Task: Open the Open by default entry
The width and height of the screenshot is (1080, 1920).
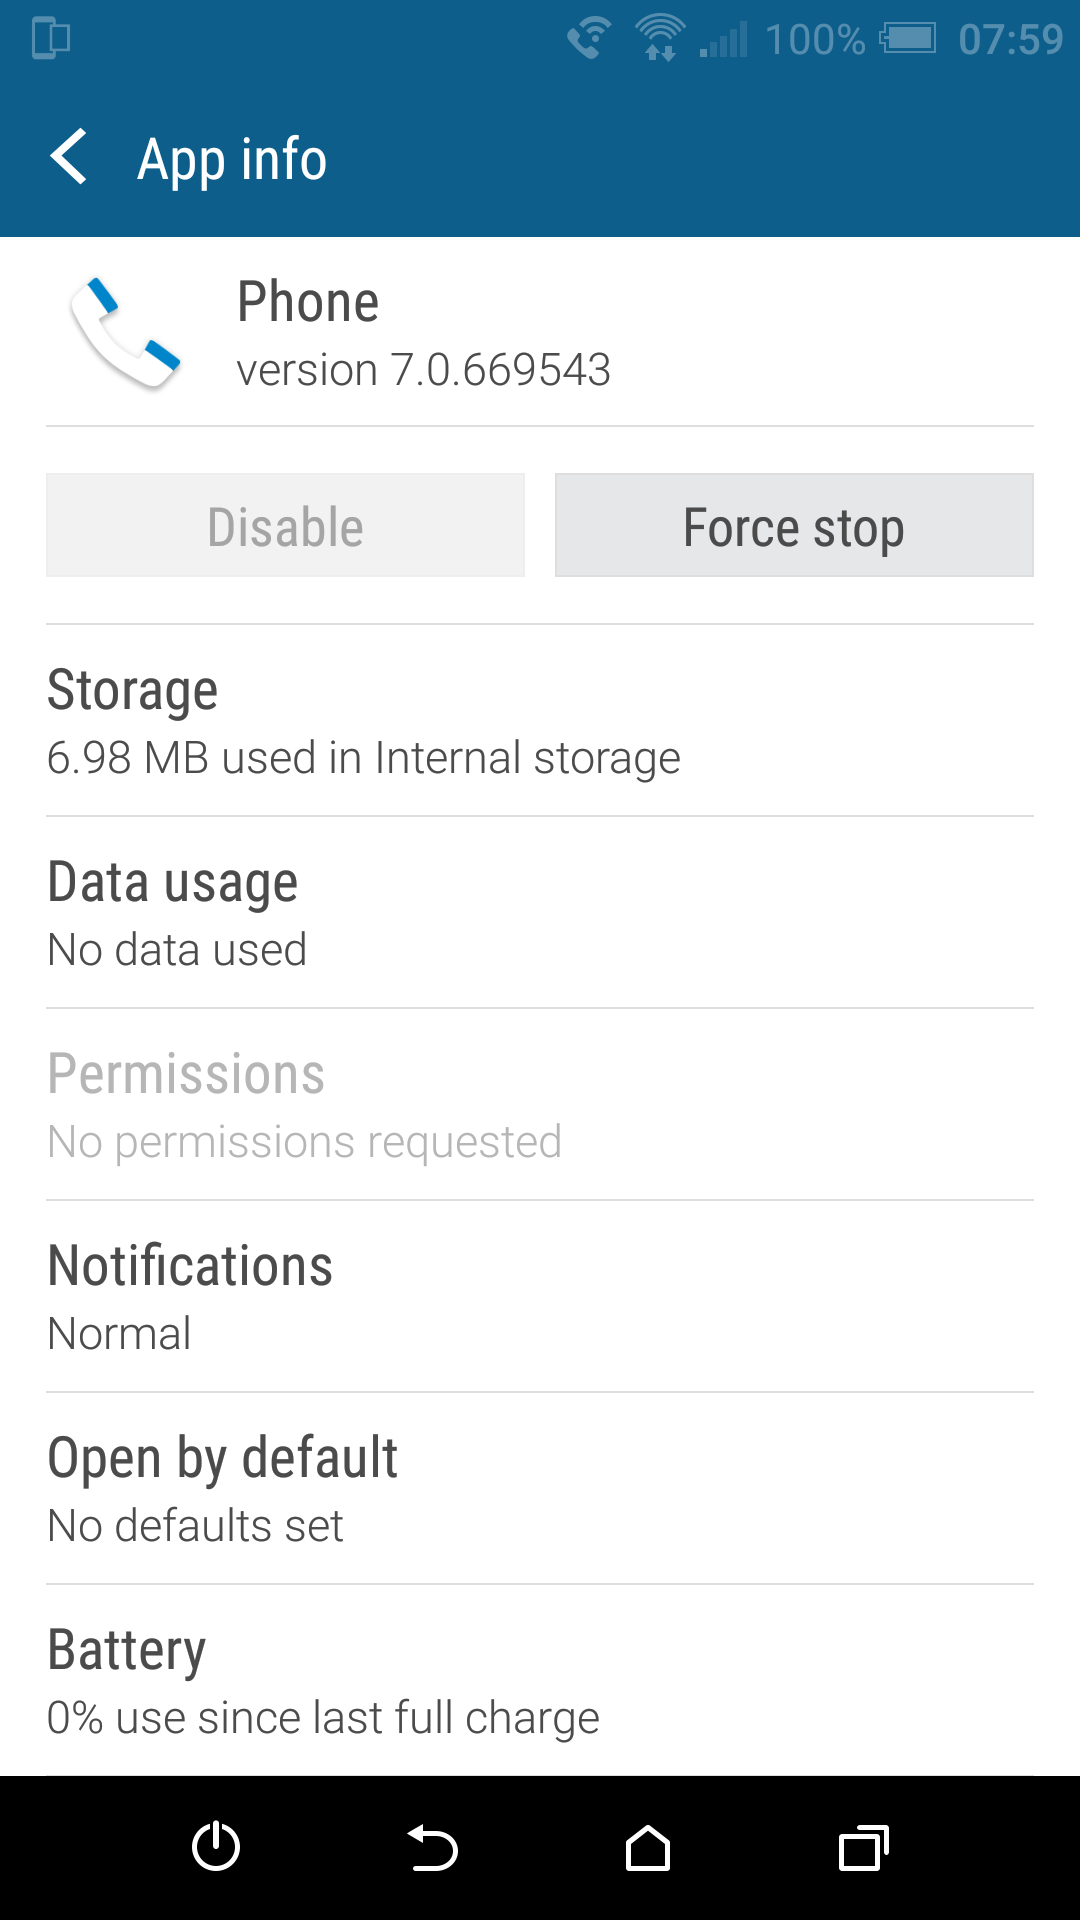Action: coord(540,1490)
